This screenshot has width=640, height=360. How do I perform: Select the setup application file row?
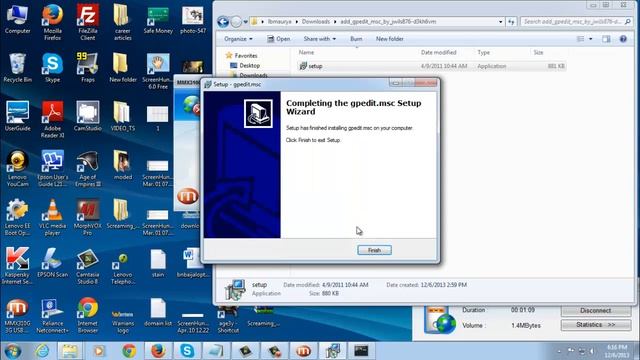[x=431, y=66]
